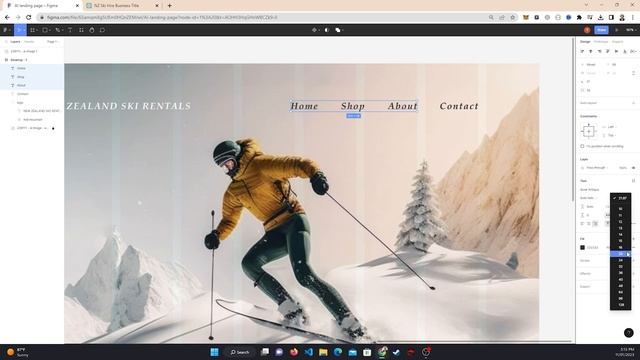640x360 pixels.
Task: Click the Align right icon
Action: [x=599, y=51]
